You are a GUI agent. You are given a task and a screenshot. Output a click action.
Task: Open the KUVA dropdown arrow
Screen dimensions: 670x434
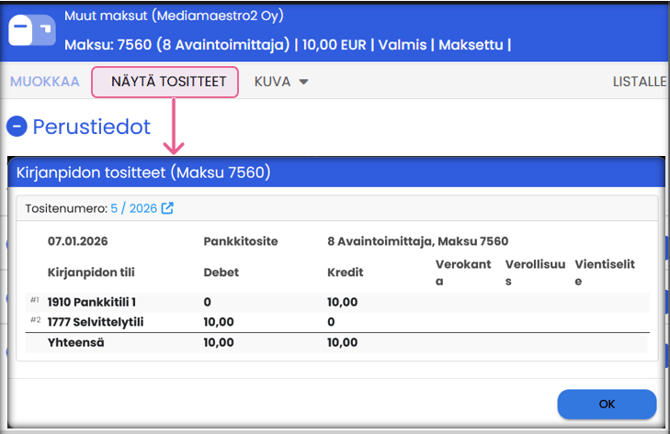(303, 81)
